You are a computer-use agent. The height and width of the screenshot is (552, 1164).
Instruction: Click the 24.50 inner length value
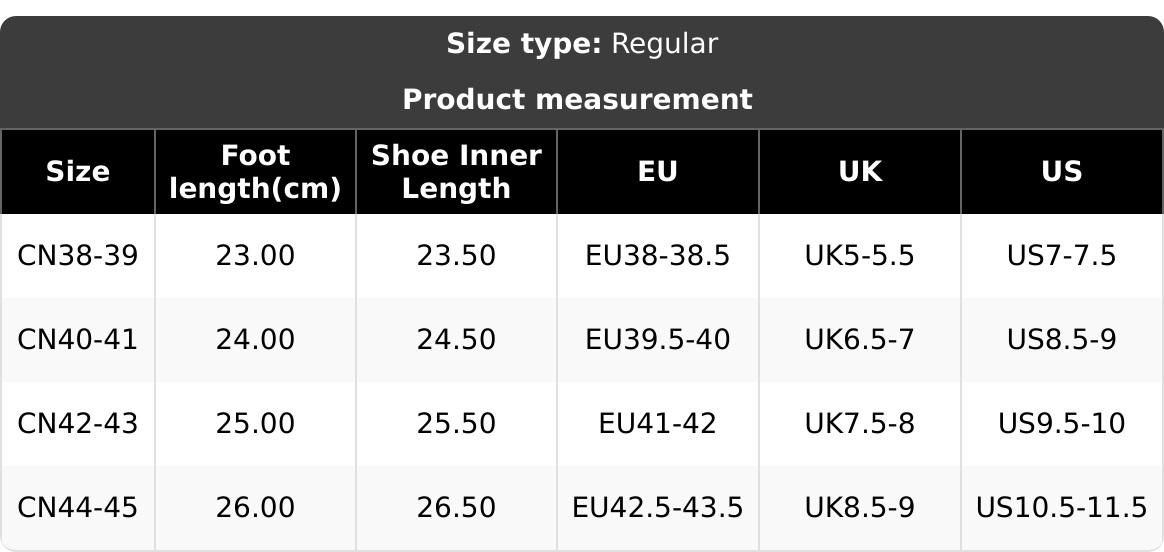click(456, 340)
